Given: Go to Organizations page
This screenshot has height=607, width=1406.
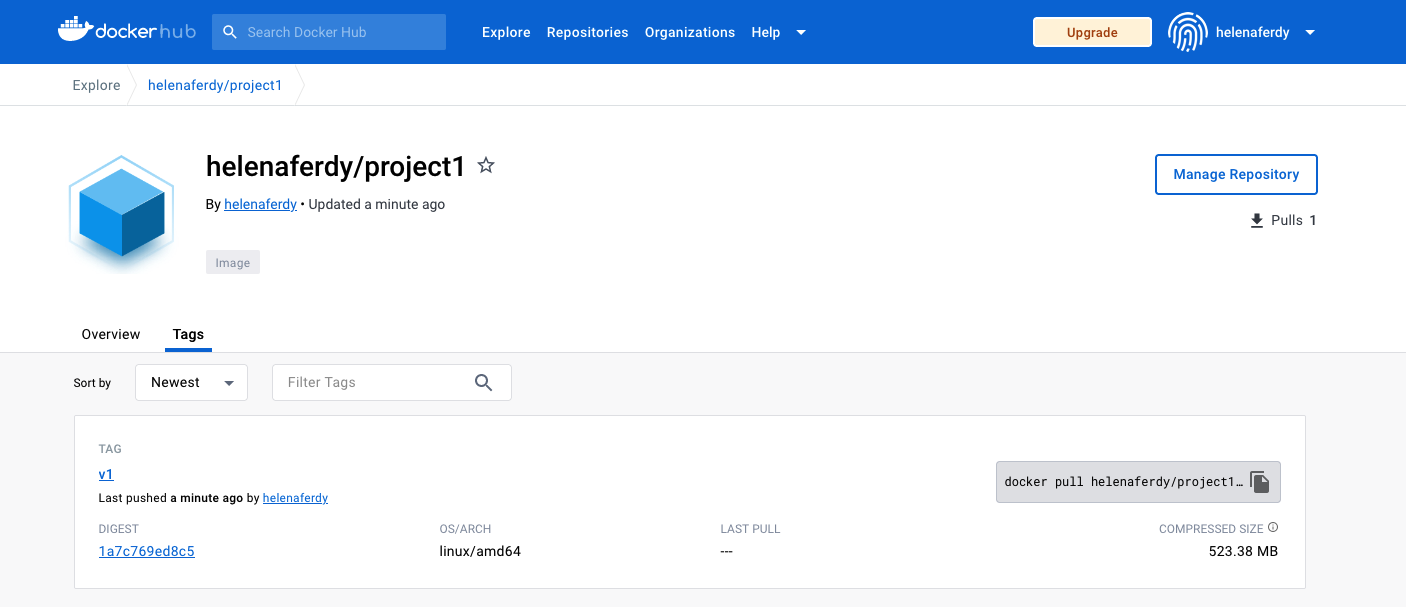Looking at the screenshot, I should coord(689,32).
